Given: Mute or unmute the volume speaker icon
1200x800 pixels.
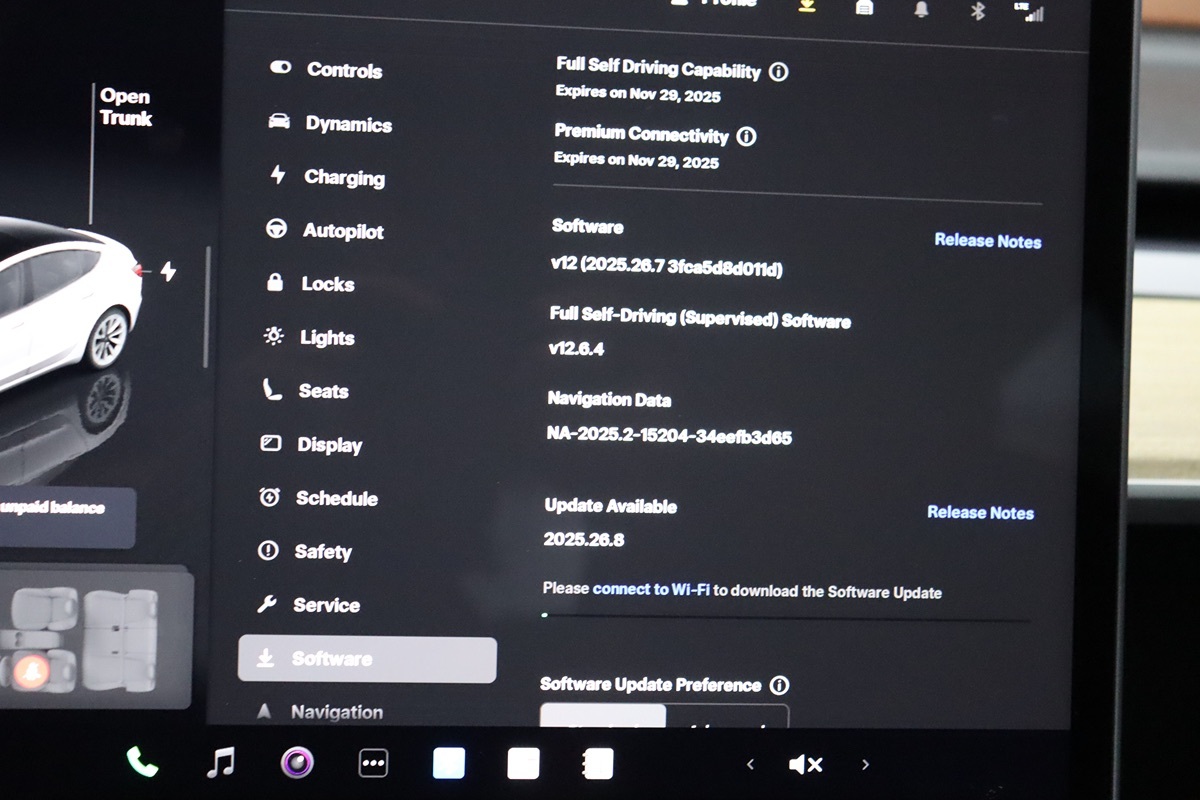Looking at the screenshot, I should pos(805,765).
